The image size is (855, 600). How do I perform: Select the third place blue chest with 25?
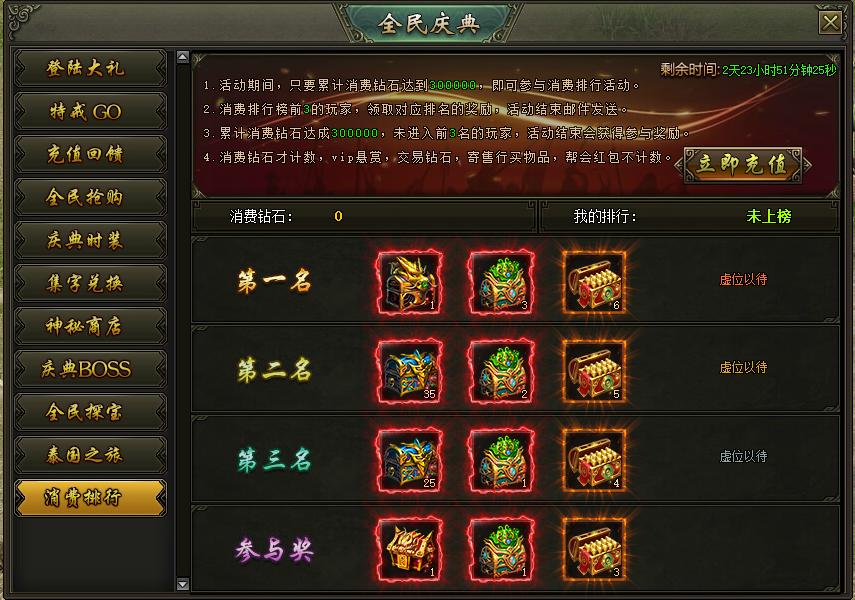click(x=410, y=460)
